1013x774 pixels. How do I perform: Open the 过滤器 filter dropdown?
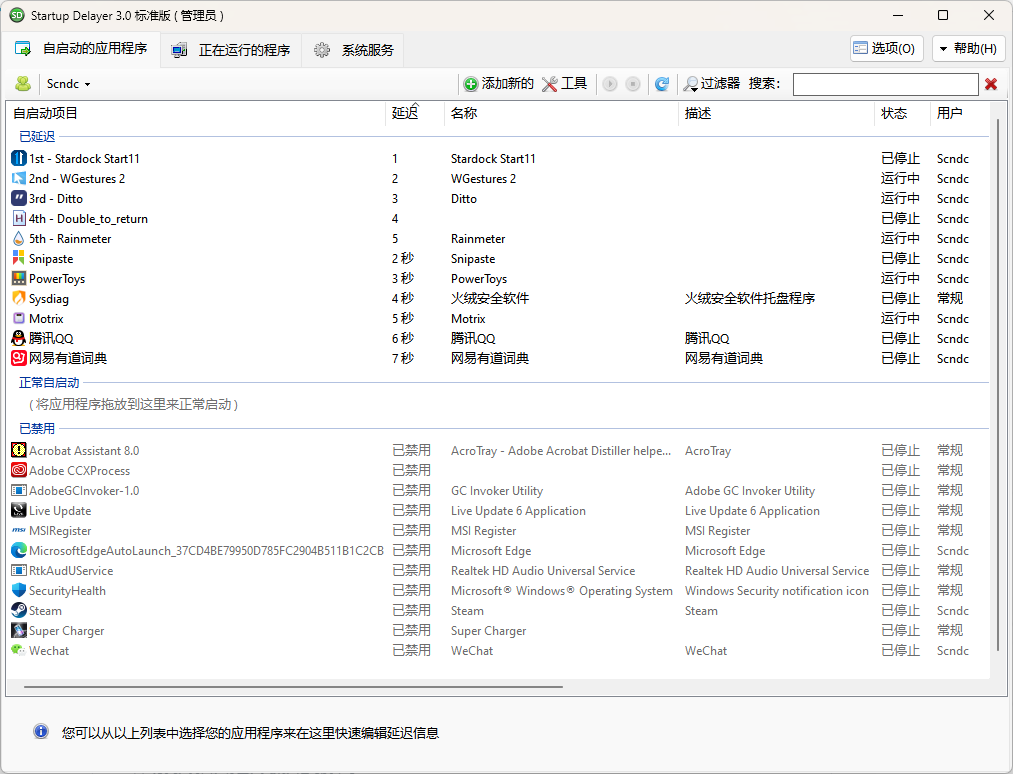[x=711, y=84]
